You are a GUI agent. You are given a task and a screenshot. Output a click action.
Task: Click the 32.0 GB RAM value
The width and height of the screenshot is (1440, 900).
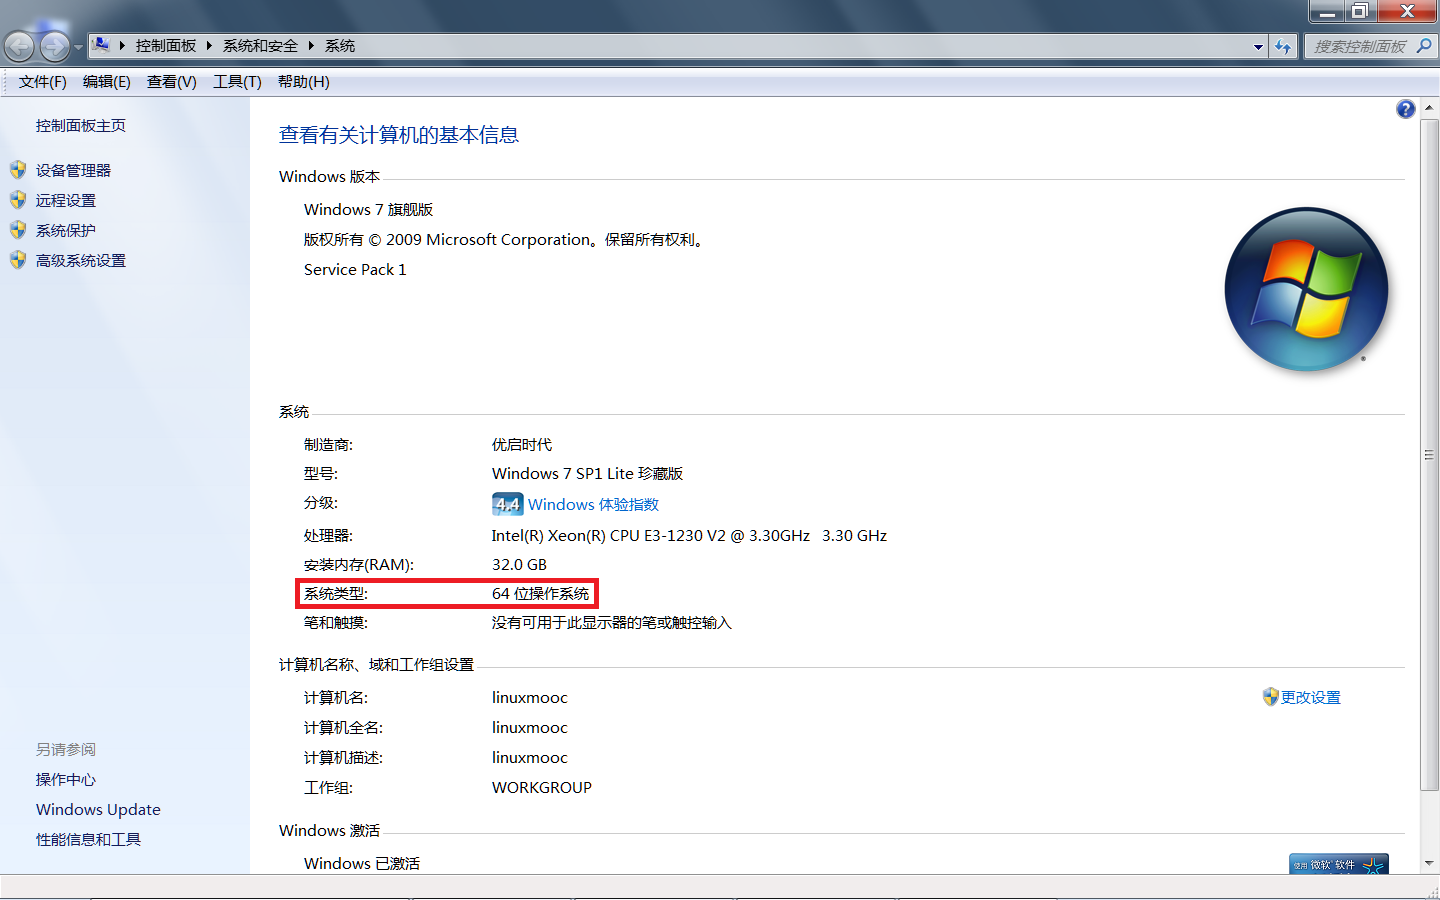[x=519, y=565]
